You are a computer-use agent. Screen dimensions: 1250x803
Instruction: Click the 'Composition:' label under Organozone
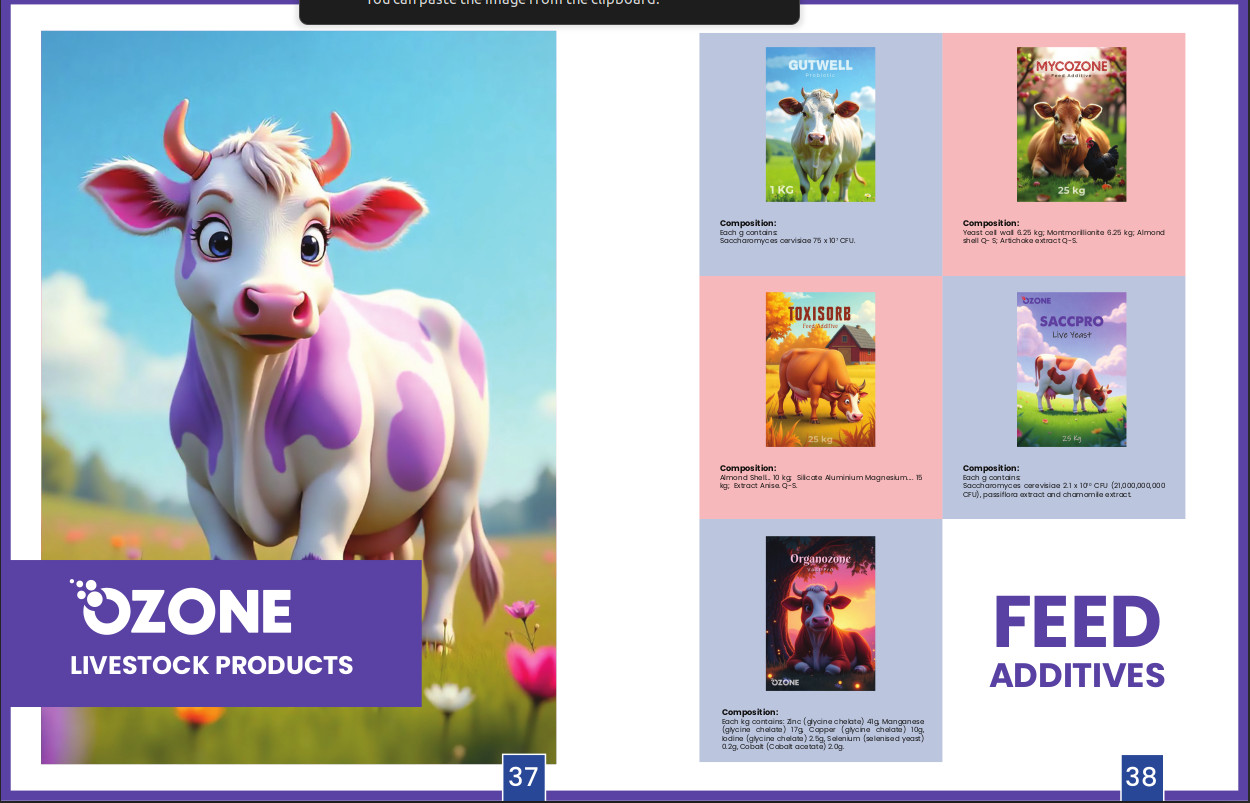pyautogui.click(x=750, y=712)
